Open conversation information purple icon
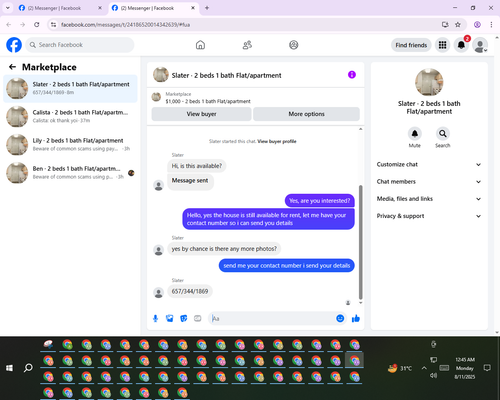This screenshot has height=400, width=500. click(352, 75)
